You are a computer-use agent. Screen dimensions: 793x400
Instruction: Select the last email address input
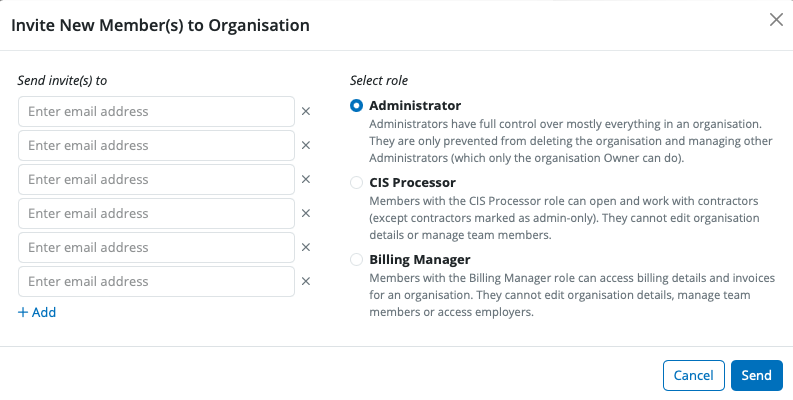click(156, 282)
